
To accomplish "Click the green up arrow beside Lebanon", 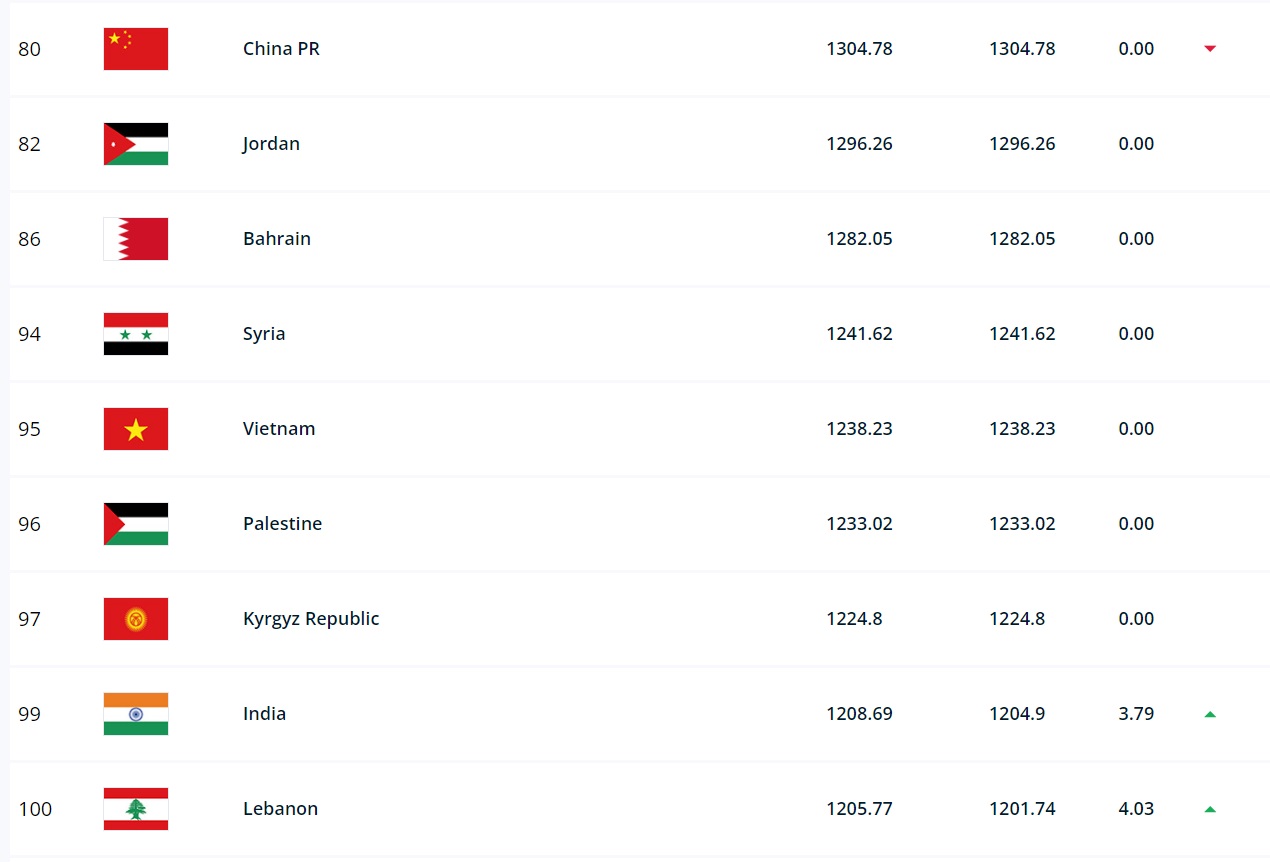I will [x=1210, y=809].
